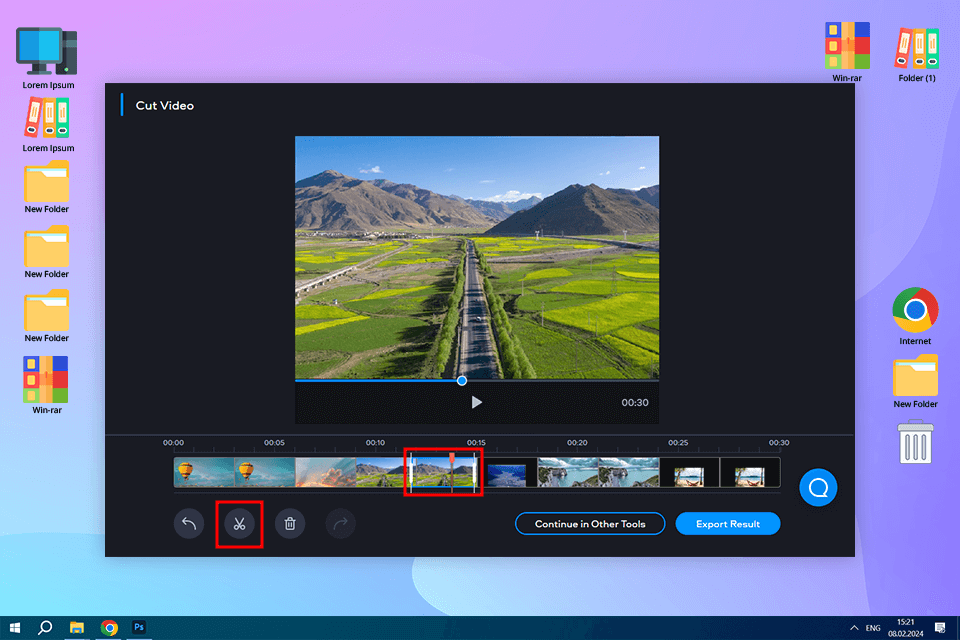Open Chrome from the taskbar
Viewport: 960px width, 640px height.
(109, 628)
